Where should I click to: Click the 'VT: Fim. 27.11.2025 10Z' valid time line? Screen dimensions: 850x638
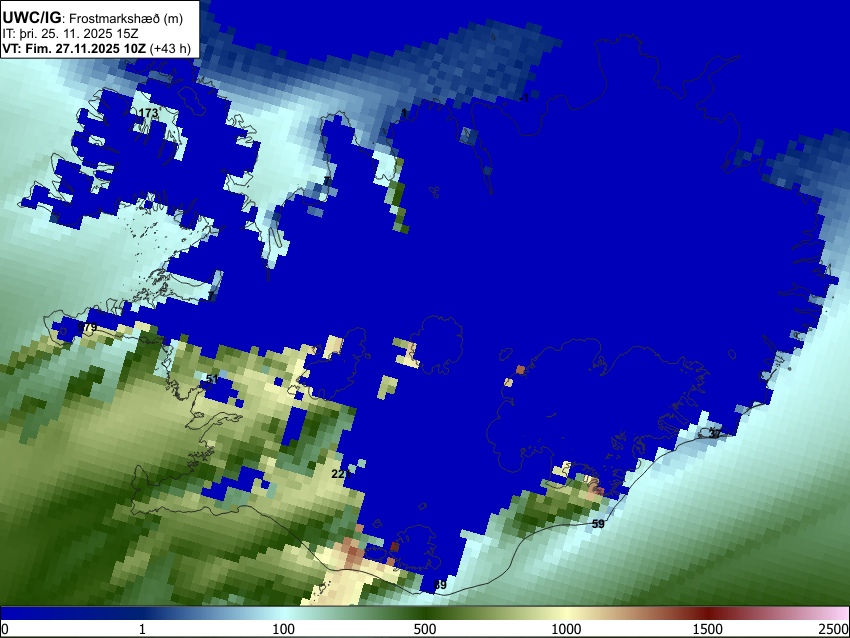96,48
